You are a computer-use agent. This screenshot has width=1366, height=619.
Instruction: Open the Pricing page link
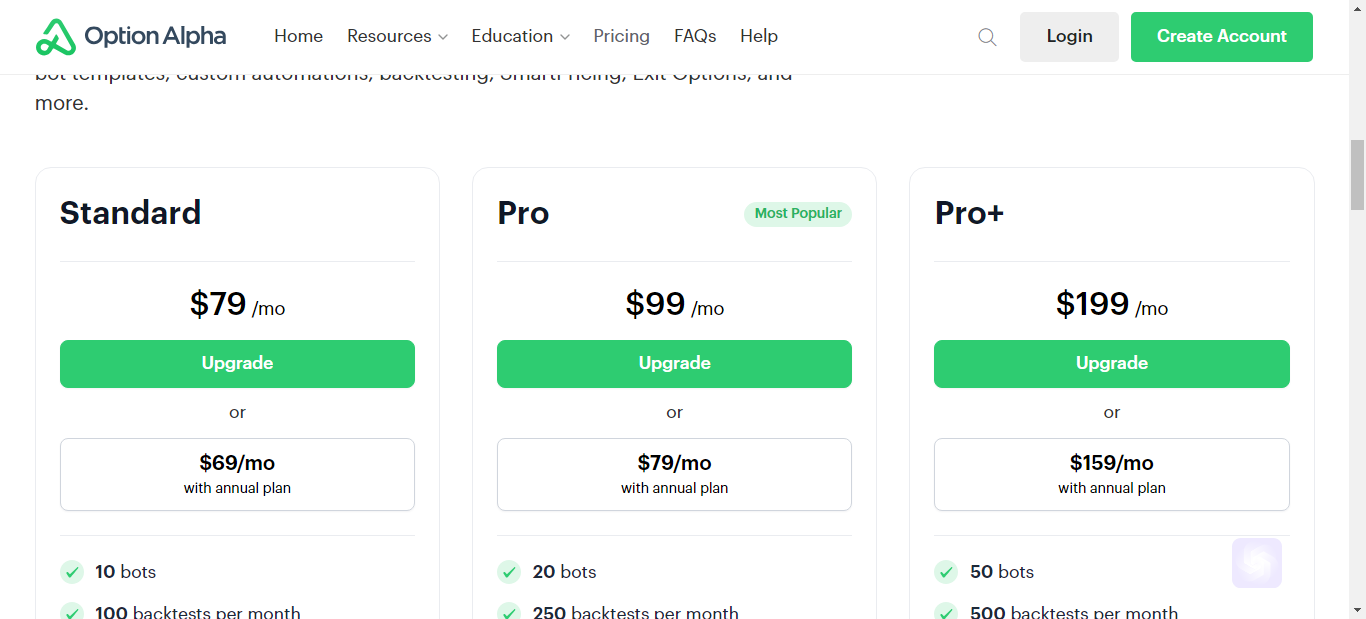pos(621,36)
